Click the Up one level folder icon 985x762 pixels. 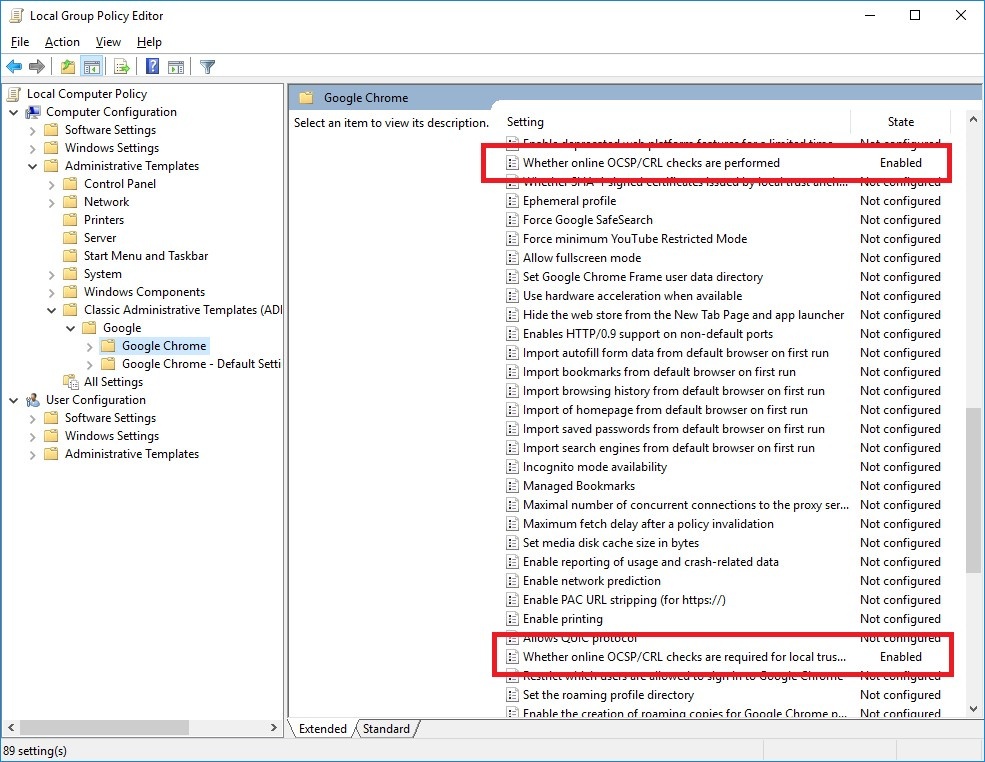click(x=68, y=66)
